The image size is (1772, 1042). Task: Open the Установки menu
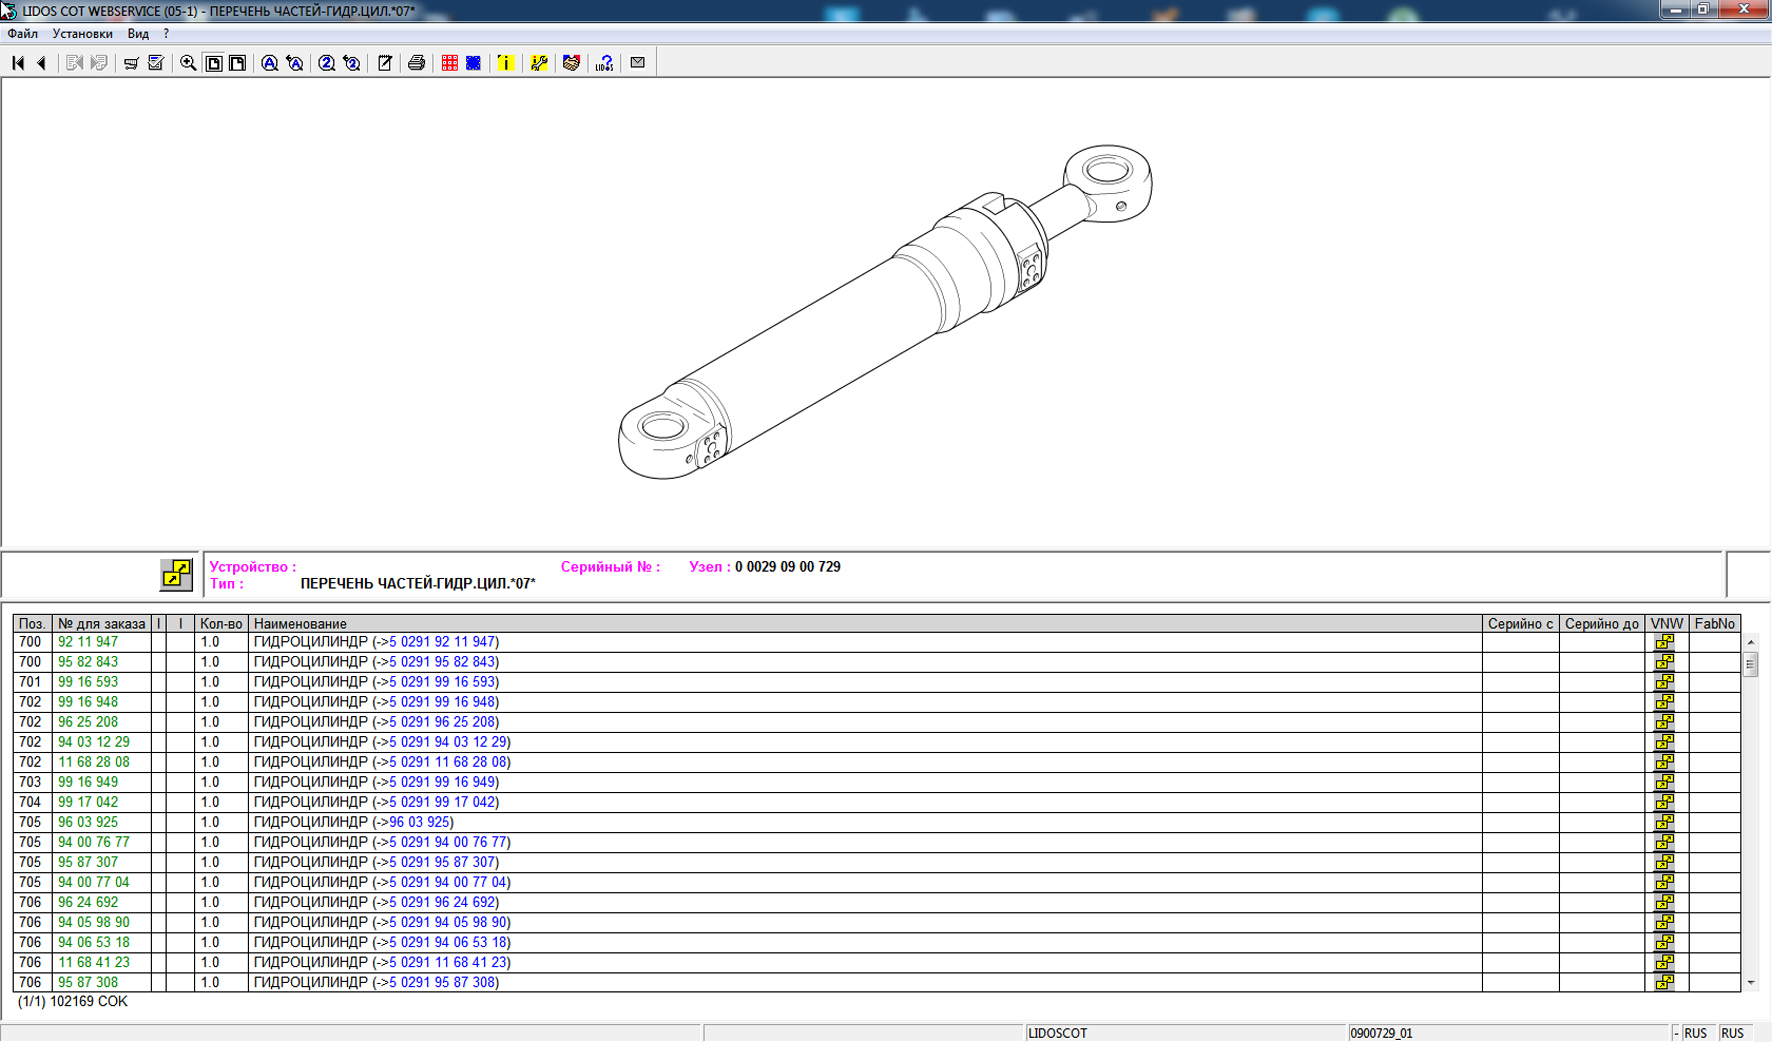(82, 34)
